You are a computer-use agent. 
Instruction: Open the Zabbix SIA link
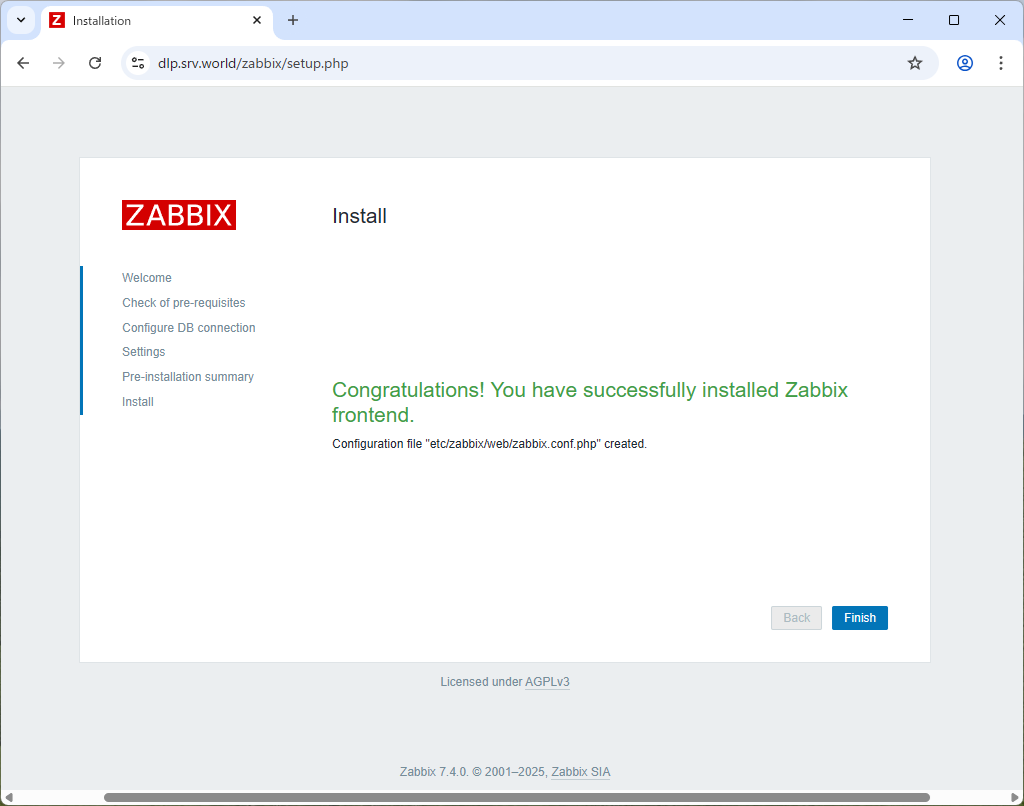pos(581,772)
